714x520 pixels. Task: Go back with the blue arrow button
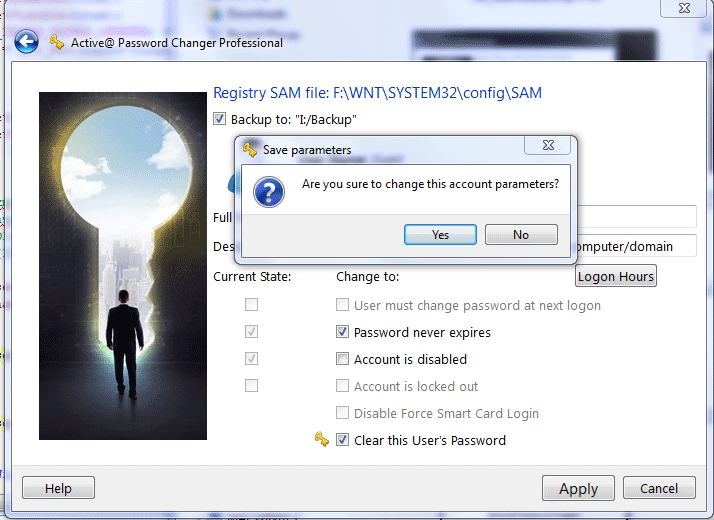click(x=26, y=42)
